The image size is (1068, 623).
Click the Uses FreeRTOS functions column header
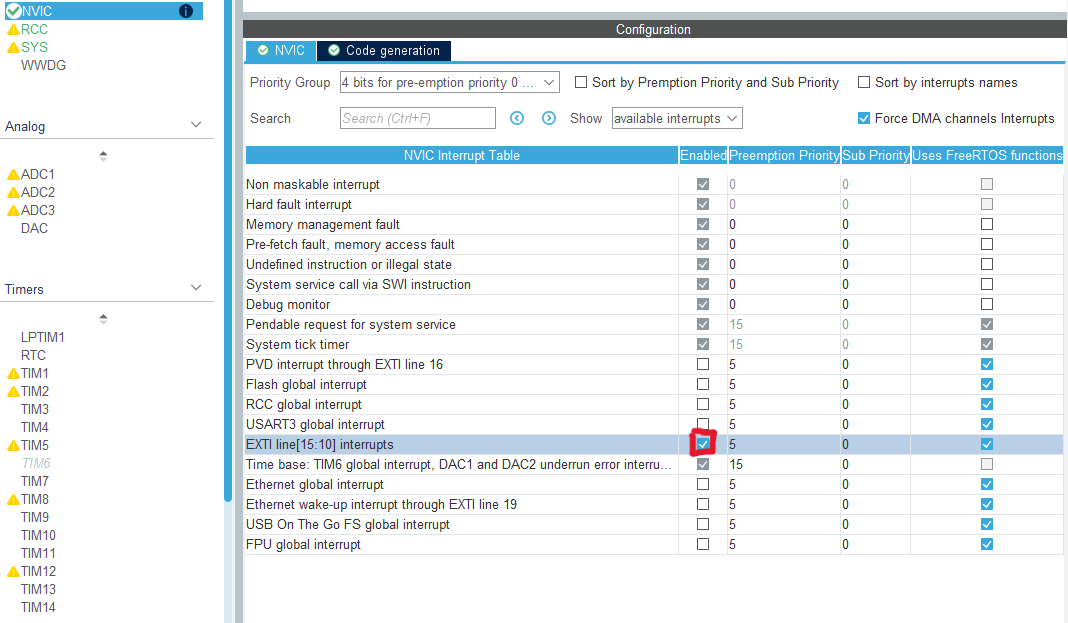(x=987, y=155)
